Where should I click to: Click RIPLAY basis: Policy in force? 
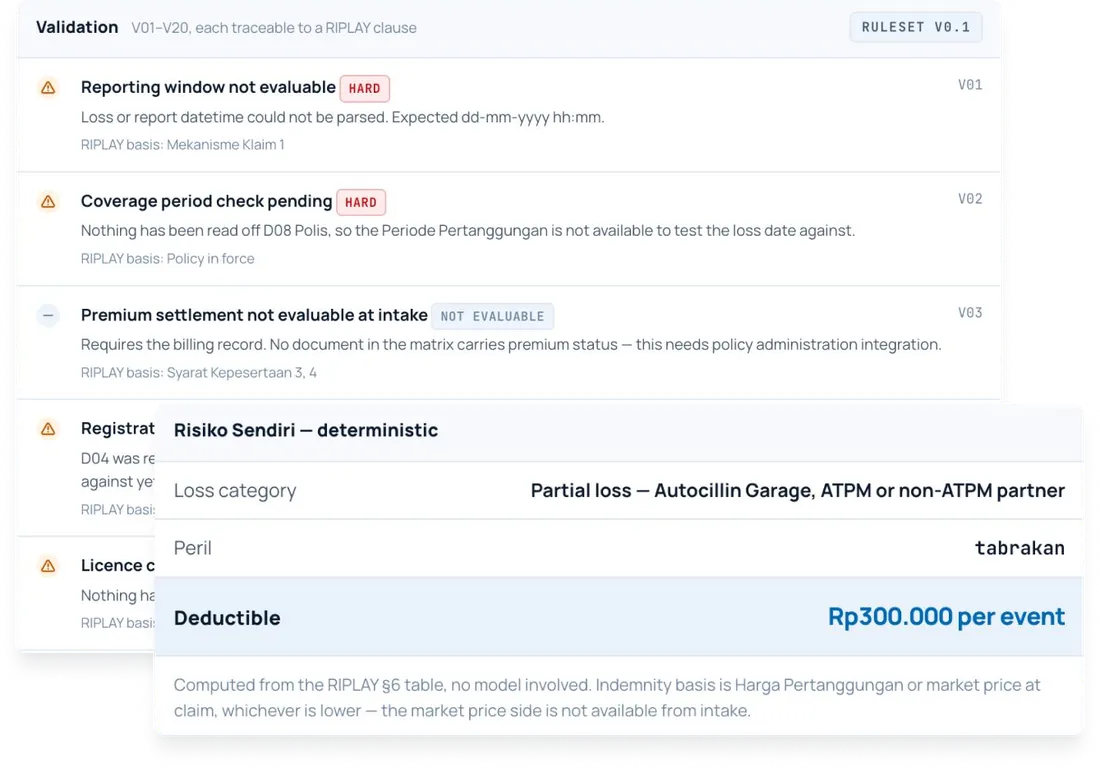[167, 259]
